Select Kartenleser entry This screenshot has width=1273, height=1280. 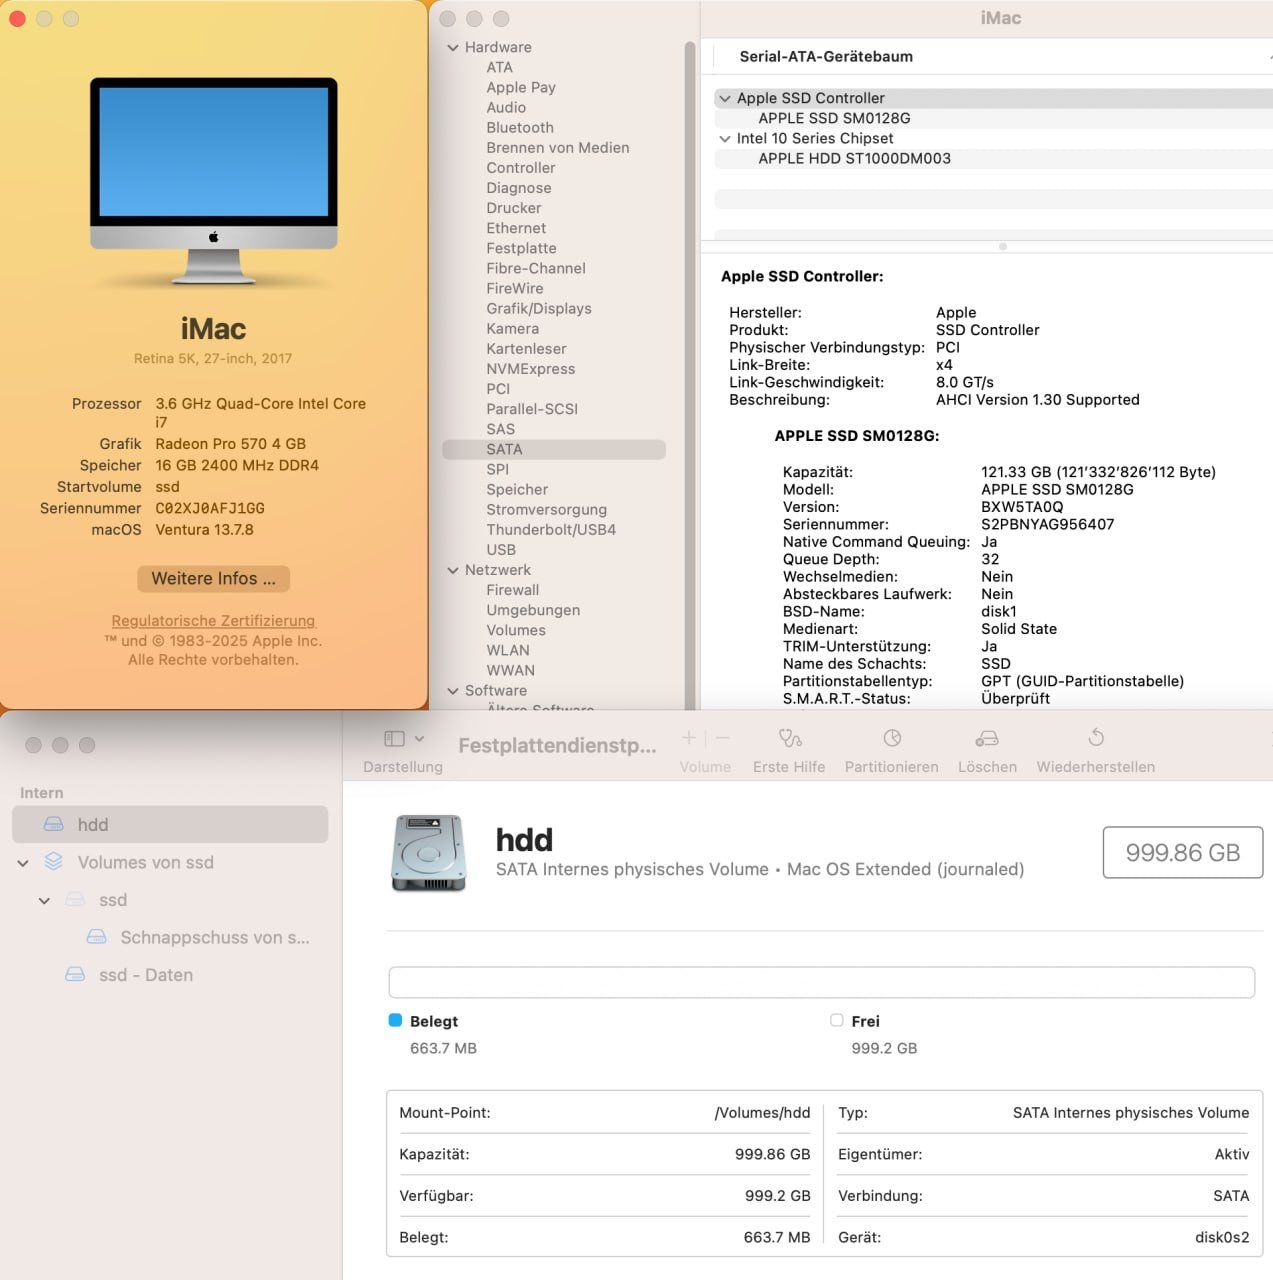point(527,348)
